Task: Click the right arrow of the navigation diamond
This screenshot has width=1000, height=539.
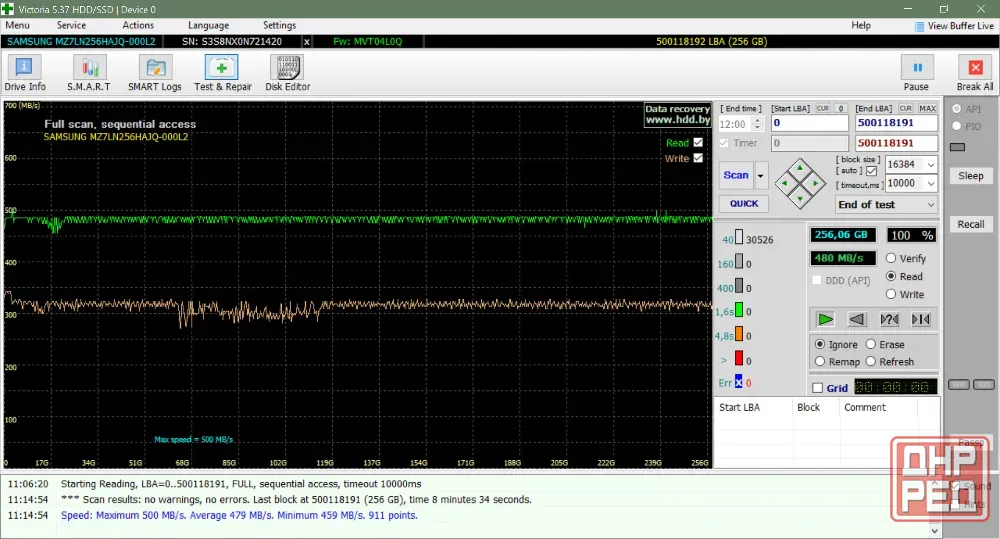Action: click(x=816, y=184)
